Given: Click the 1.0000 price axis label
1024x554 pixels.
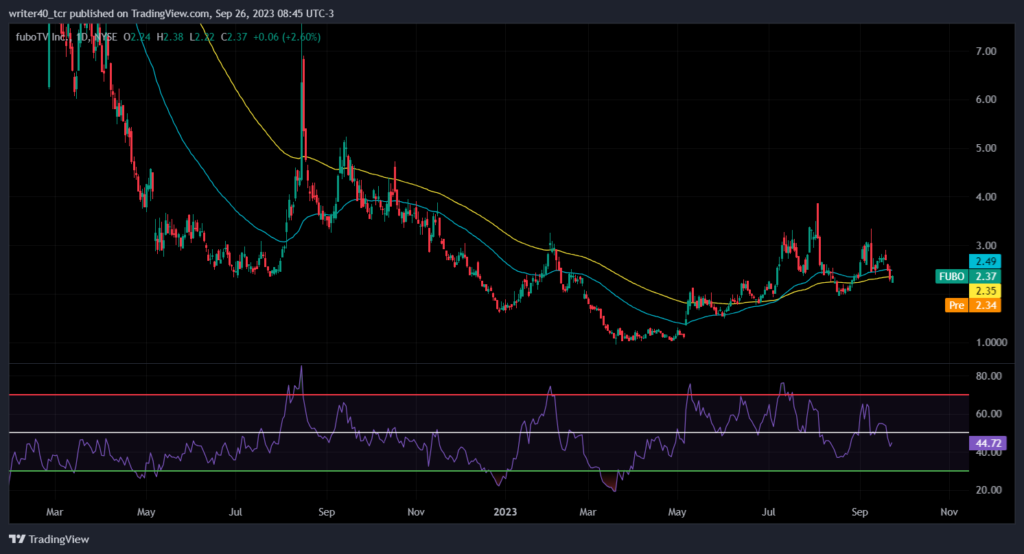Looking at the screenshot, I should tap(991, 342).
